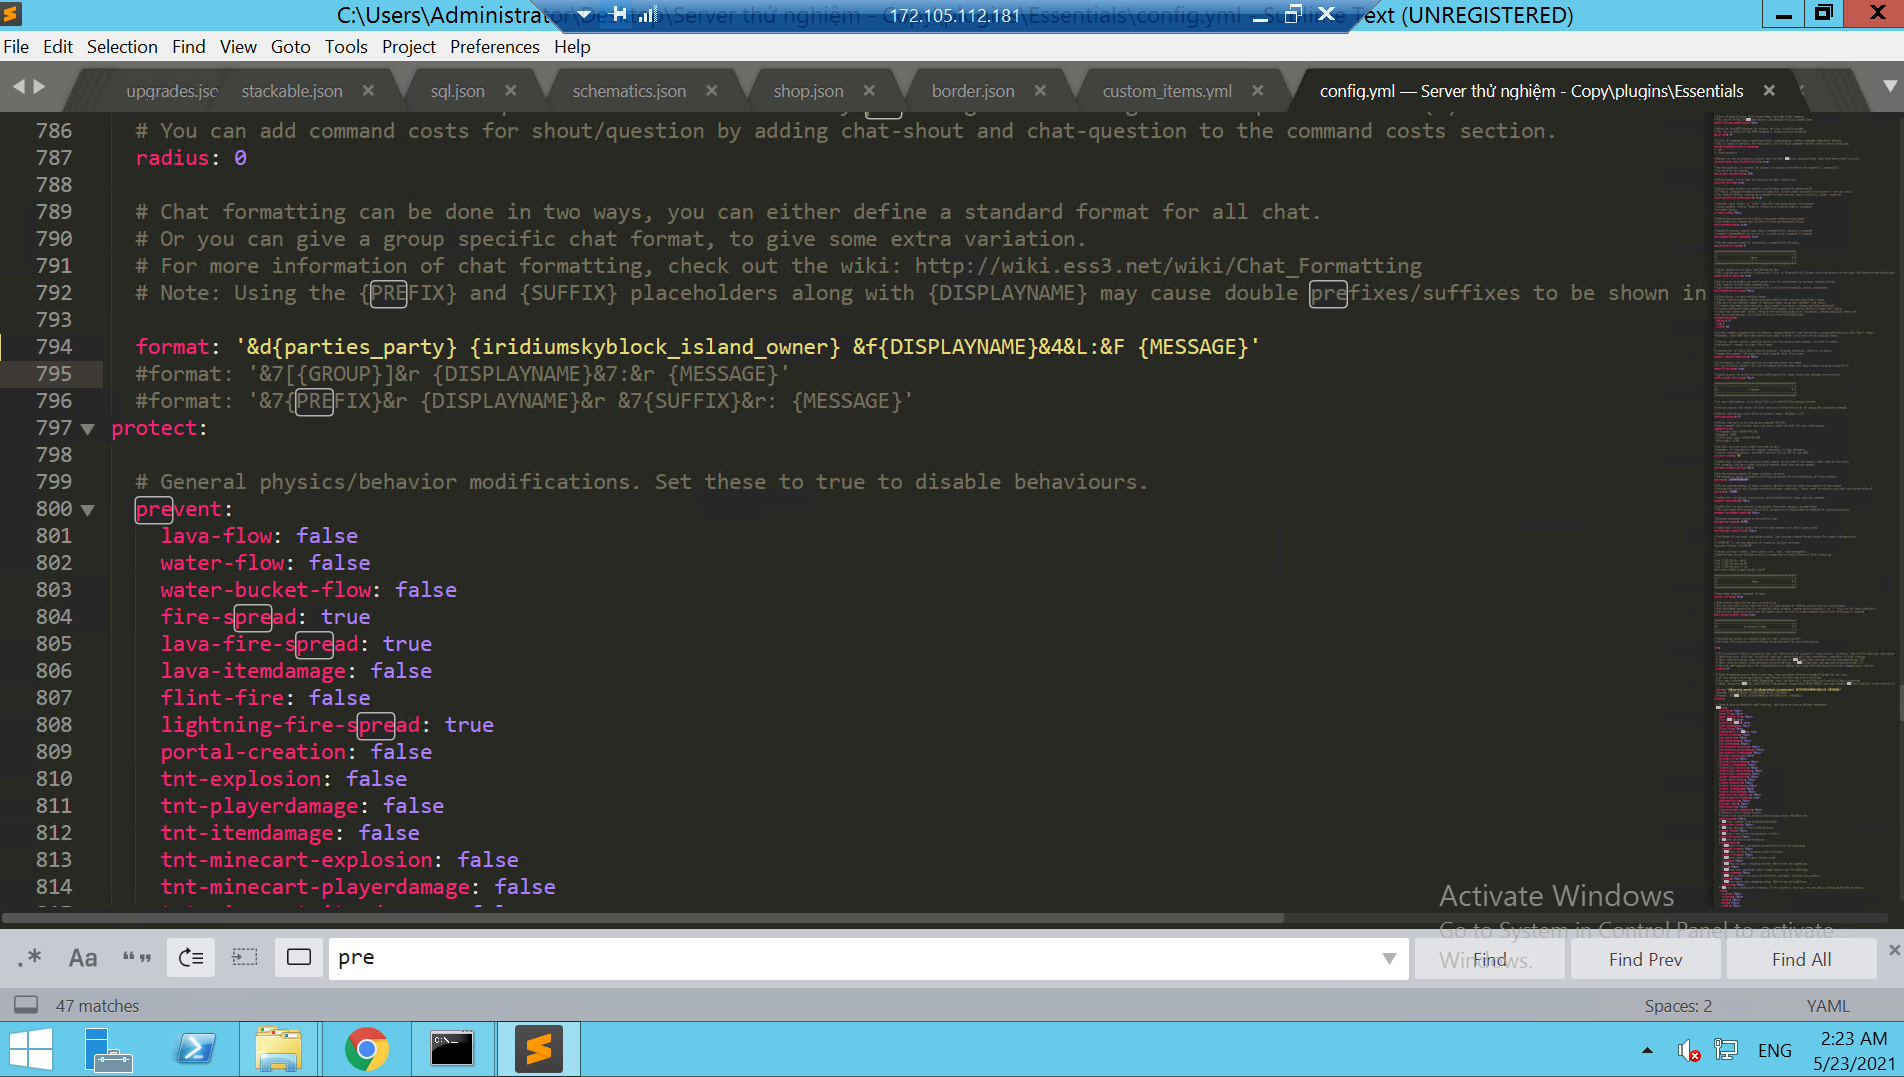Screen dimensions: 1904x1077
Task: Toggle case sensitive search (Aa)
Action: click(83, 957)
